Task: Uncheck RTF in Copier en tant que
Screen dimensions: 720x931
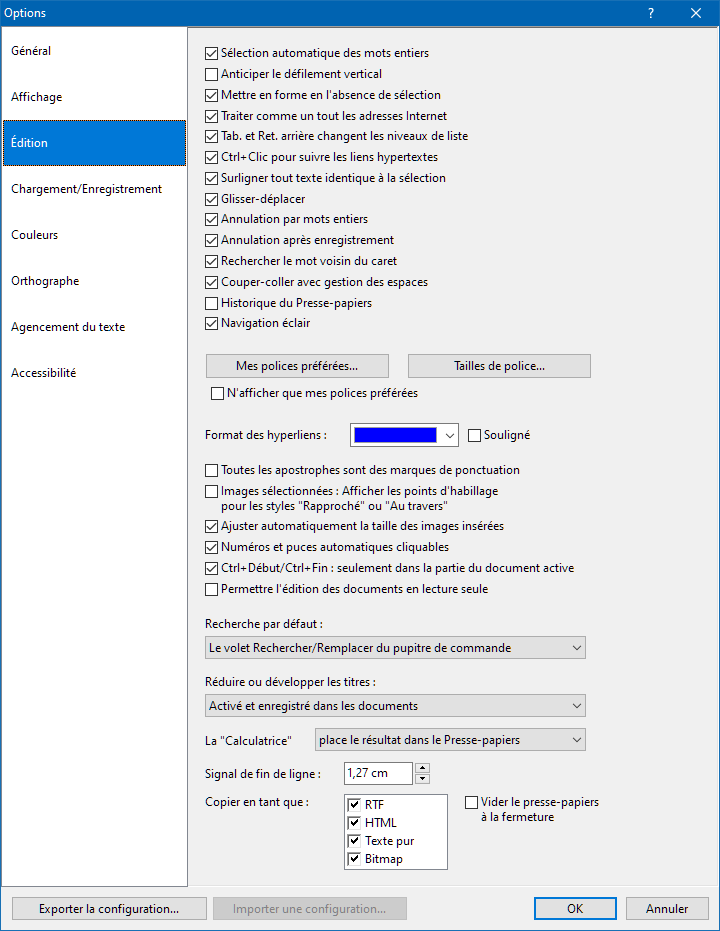Action: (x=354, y=805)
